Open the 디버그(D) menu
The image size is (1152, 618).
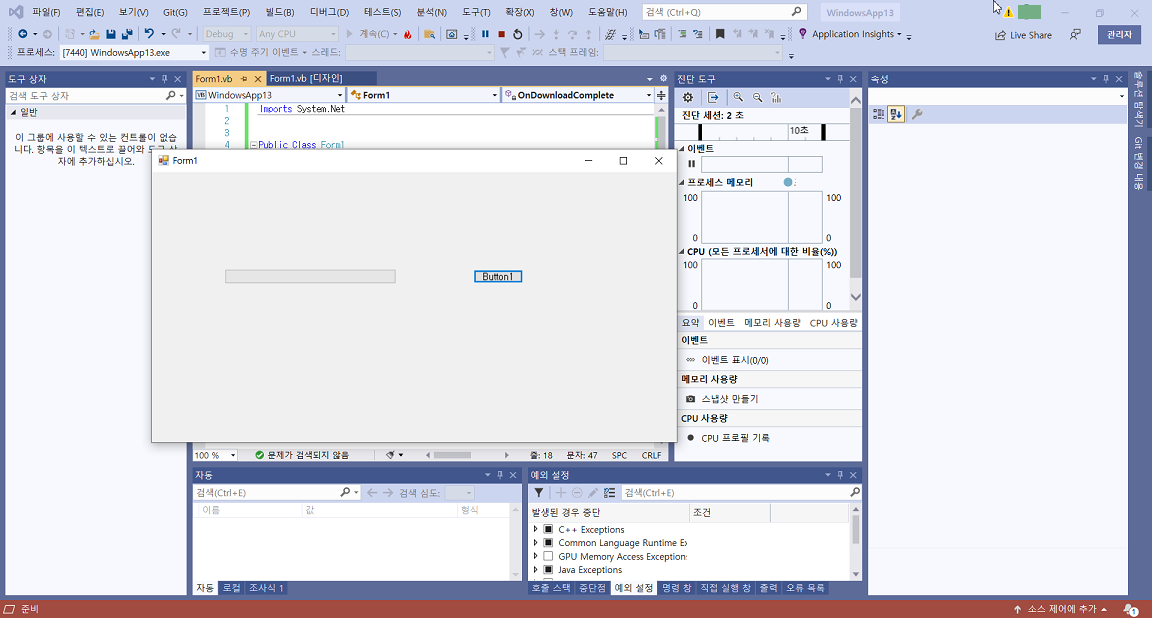[x=329, y=12]
